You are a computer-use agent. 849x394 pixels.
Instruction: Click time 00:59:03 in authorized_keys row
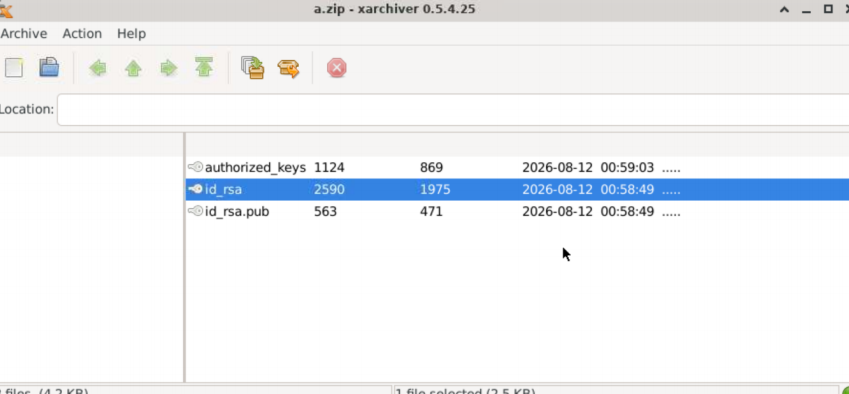627,168
